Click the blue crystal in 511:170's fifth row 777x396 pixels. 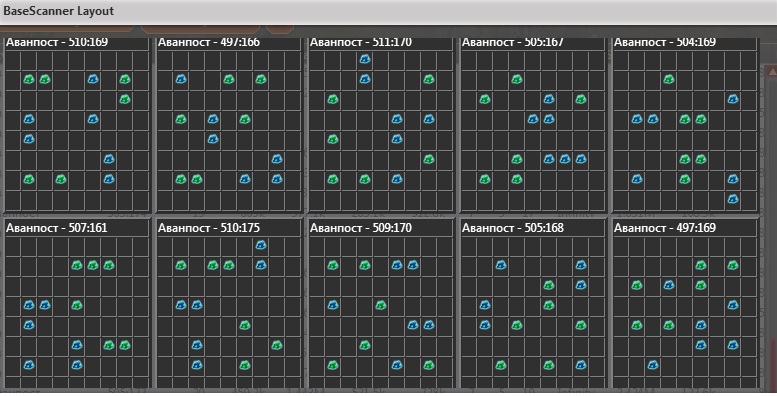pyautogui.click(x=397, y=139)
